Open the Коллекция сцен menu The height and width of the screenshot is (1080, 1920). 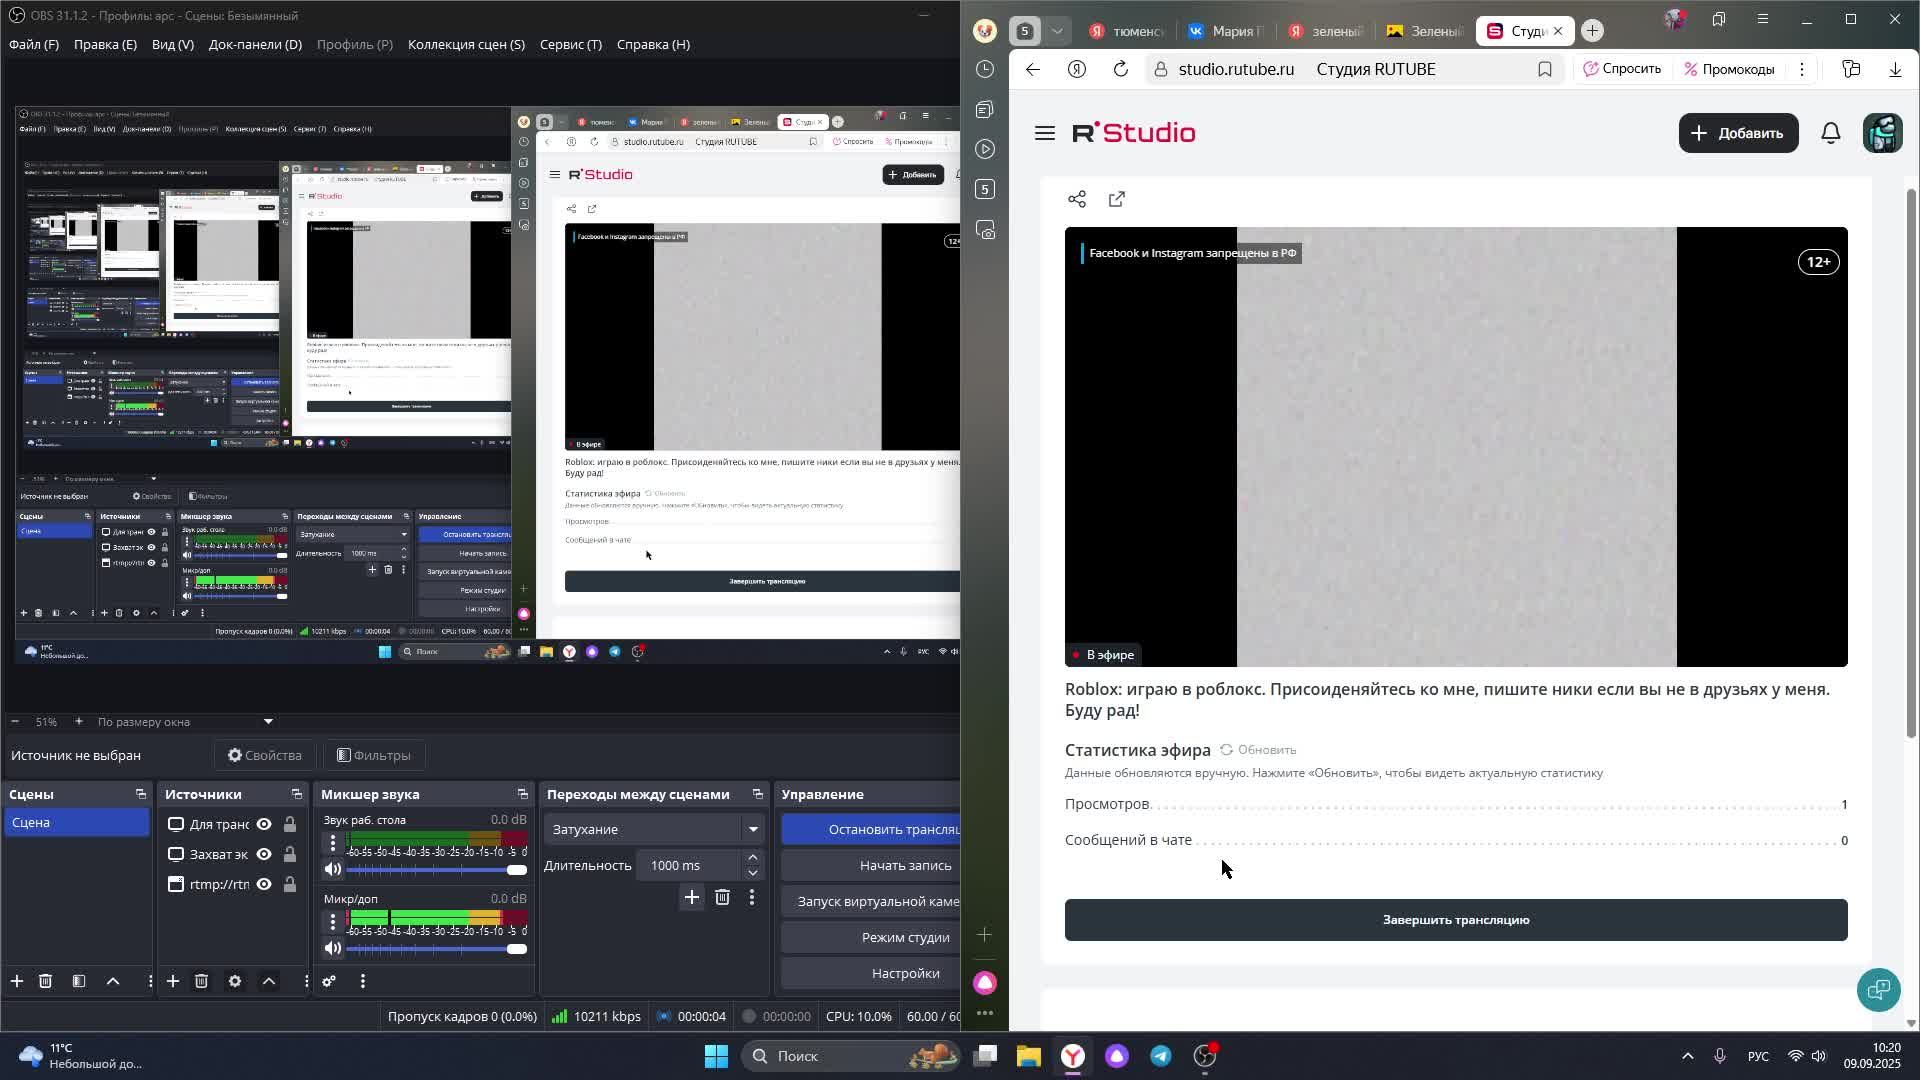[466, 45]
